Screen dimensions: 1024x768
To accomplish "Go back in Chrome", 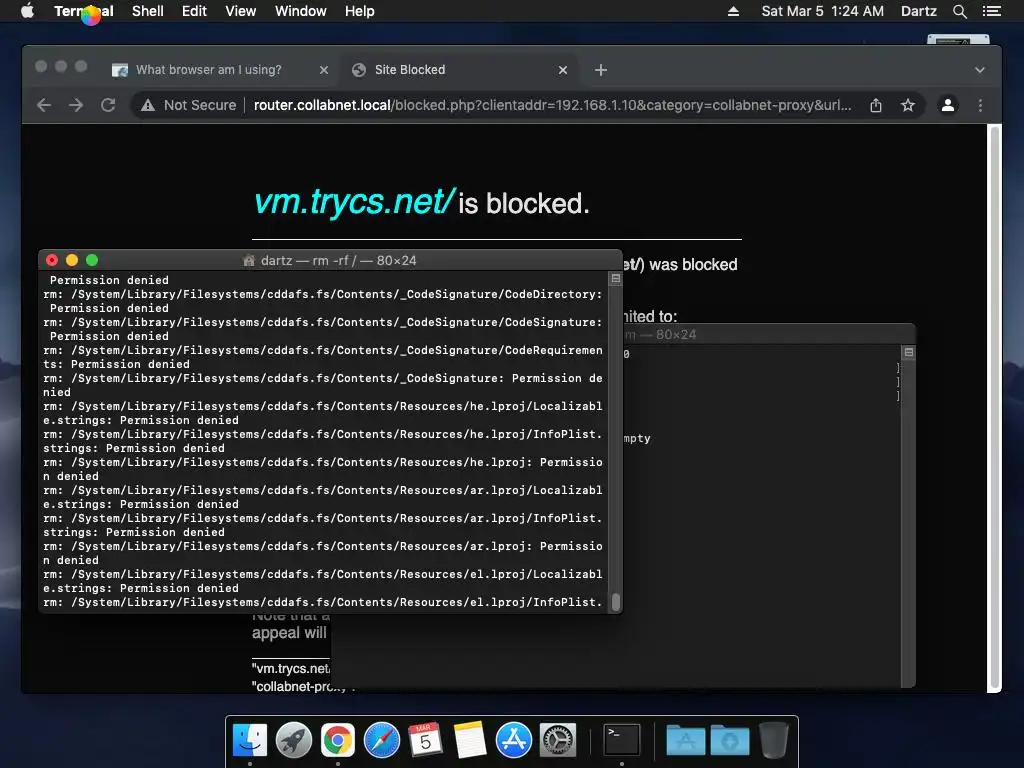I will click(44, 105).
